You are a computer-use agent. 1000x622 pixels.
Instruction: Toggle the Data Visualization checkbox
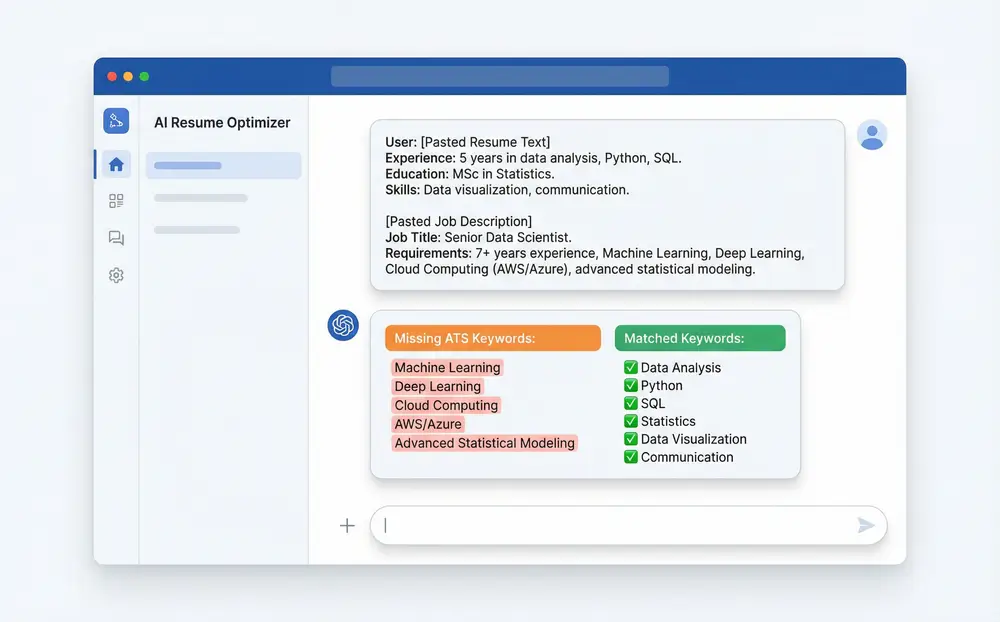(x=631, y=438)
